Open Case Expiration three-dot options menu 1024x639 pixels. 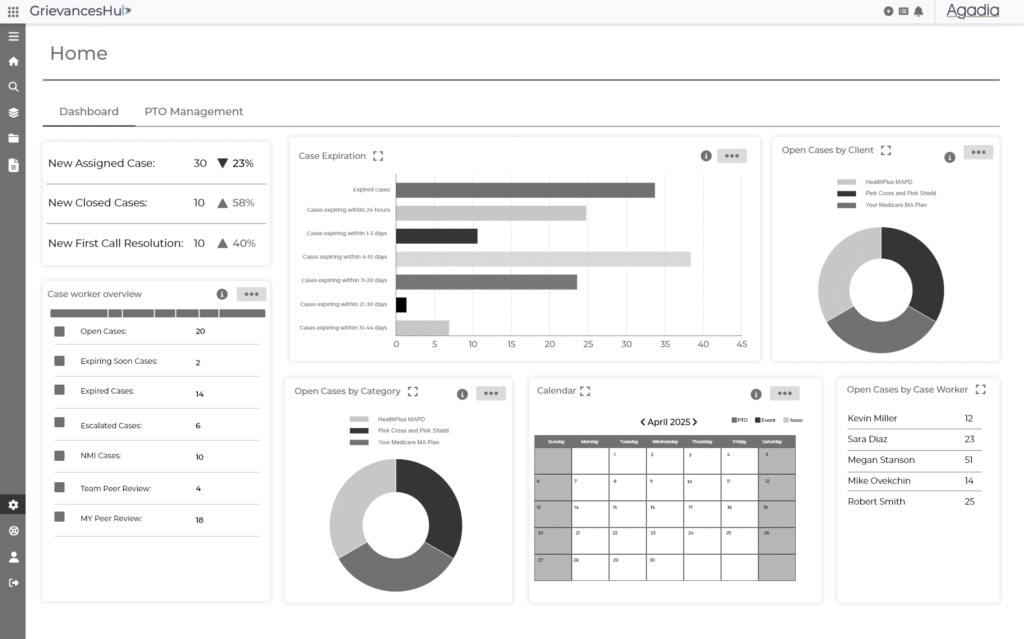(731, 156)
